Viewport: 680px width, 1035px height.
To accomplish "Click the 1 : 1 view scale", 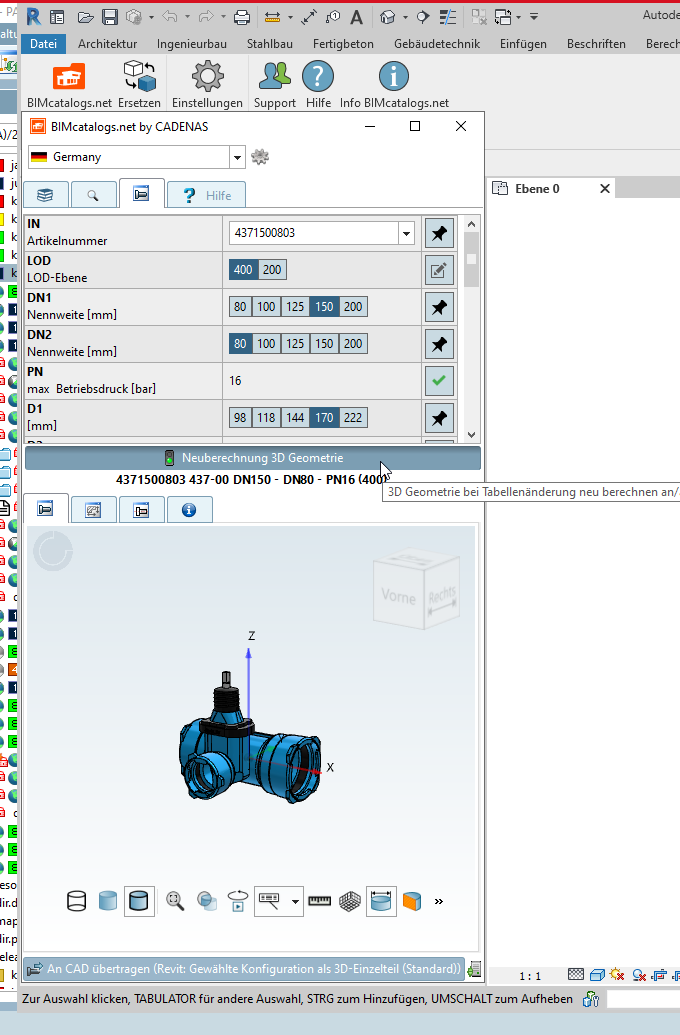I will click(530, 976).
